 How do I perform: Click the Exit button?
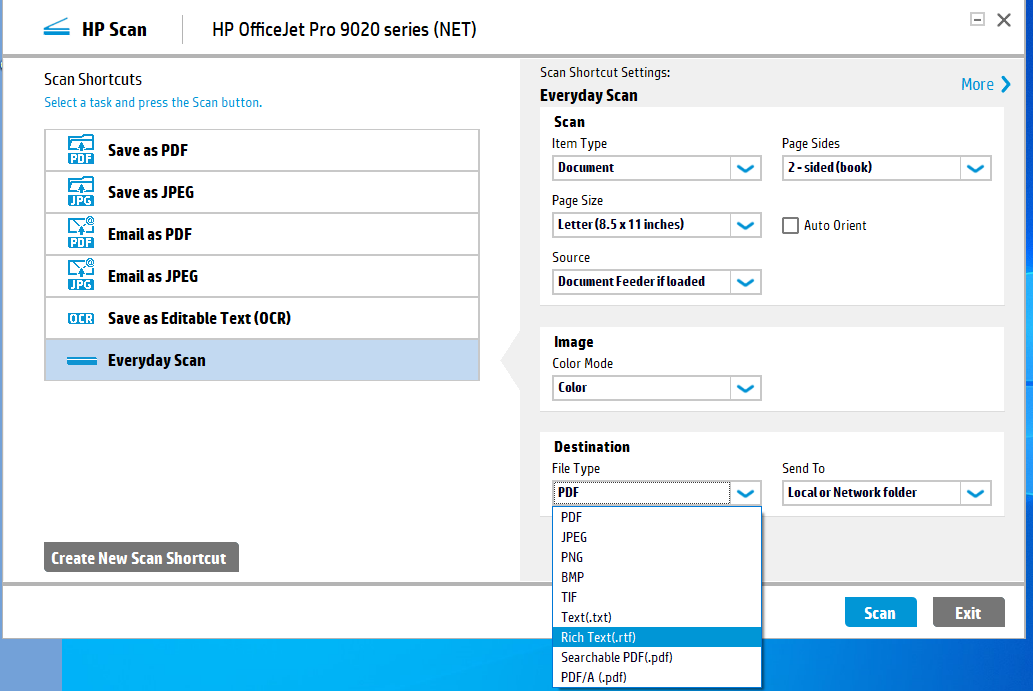coord(968,612)
